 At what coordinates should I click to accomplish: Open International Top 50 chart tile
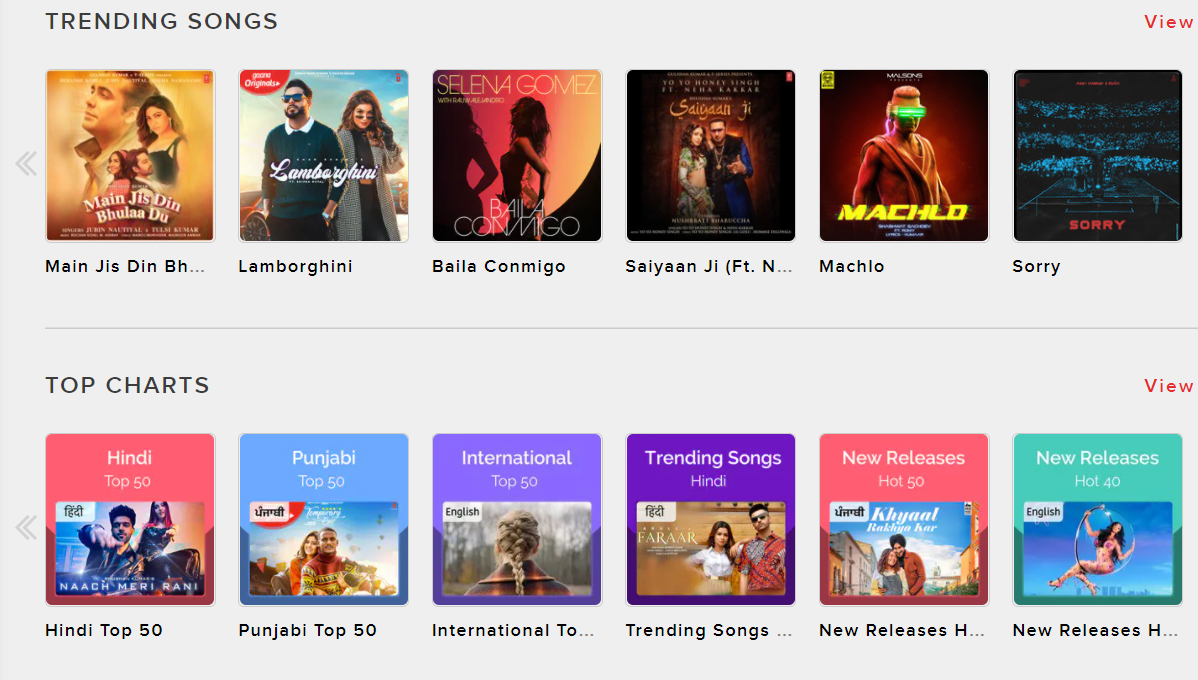click(517, 520)
